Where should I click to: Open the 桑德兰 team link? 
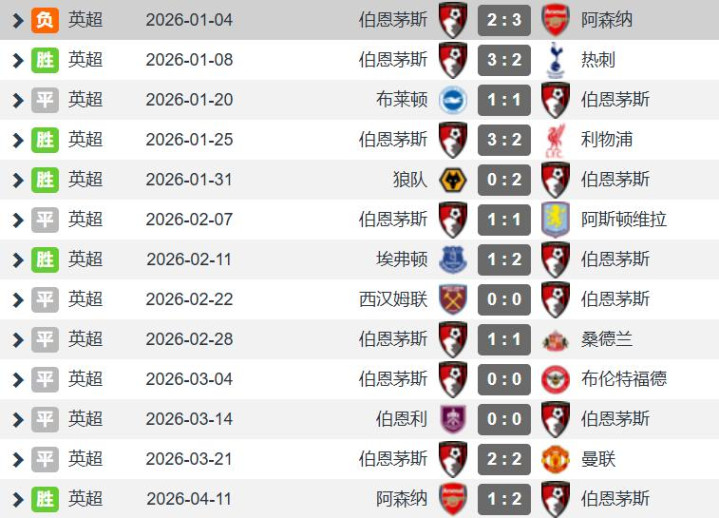click(607, 339)
